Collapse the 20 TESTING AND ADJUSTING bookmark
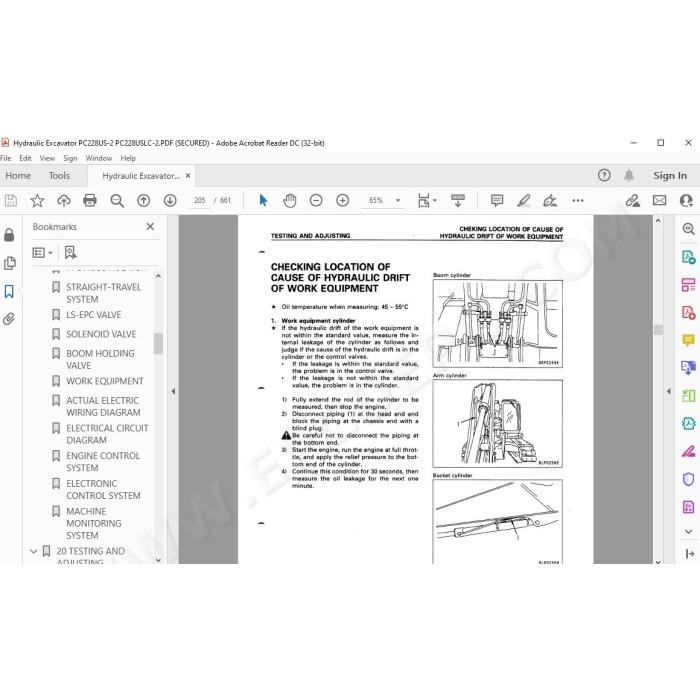700x700 pixels. (x=33, y=551)
